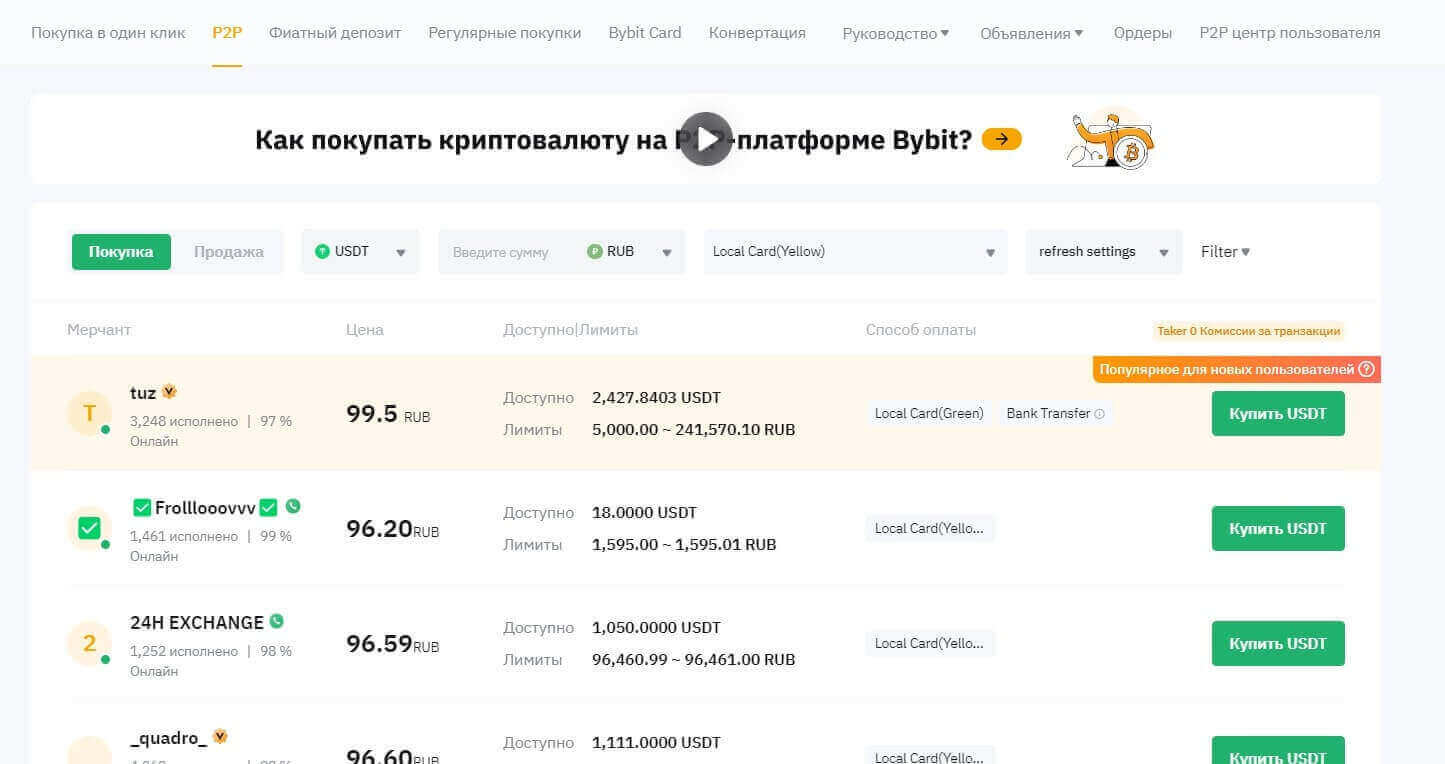The width and height of the screenshot is (1445, 764).
Task: Click Купить USDT for merchant Frolllooovvv
Action: [x=1277, y=528]
